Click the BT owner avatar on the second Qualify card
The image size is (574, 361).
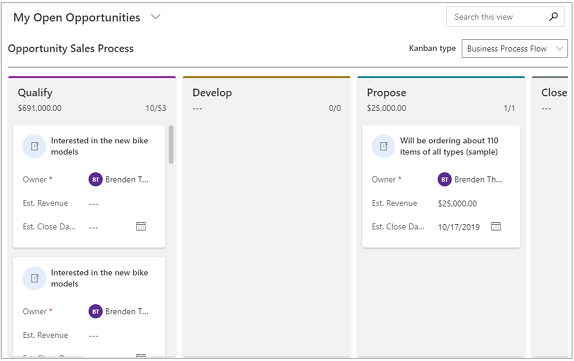(96, 311)
